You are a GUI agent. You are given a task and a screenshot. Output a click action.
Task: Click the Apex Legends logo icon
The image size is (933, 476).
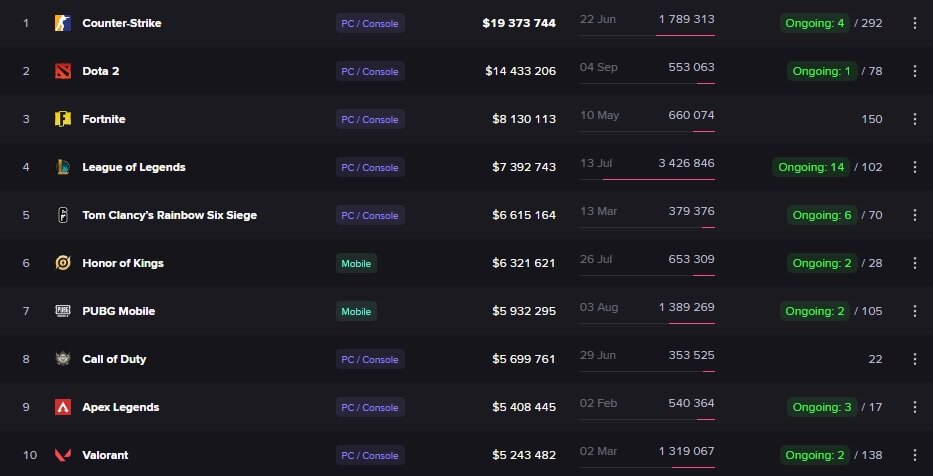tap(63, 407)
